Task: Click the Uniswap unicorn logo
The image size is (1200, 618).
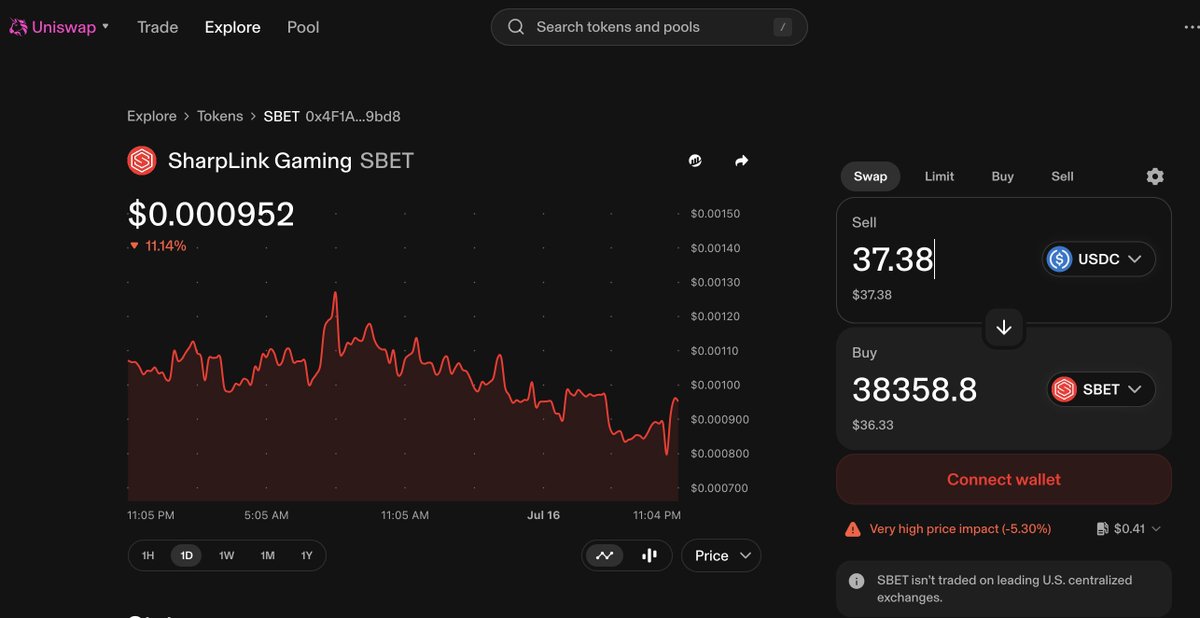Action: 18,27
